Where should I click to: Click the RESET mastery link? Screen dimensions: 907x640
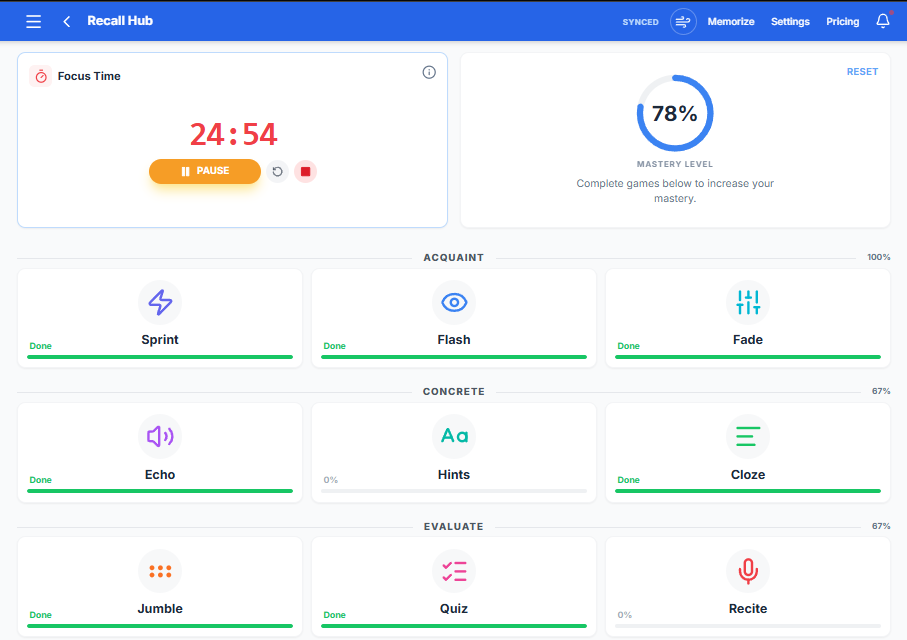862,71
